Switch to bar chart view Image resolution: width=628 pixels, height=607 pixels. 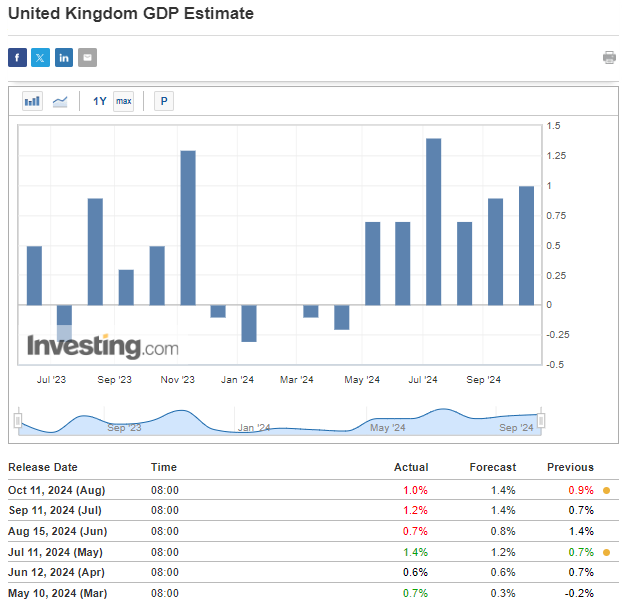point(33,101)
